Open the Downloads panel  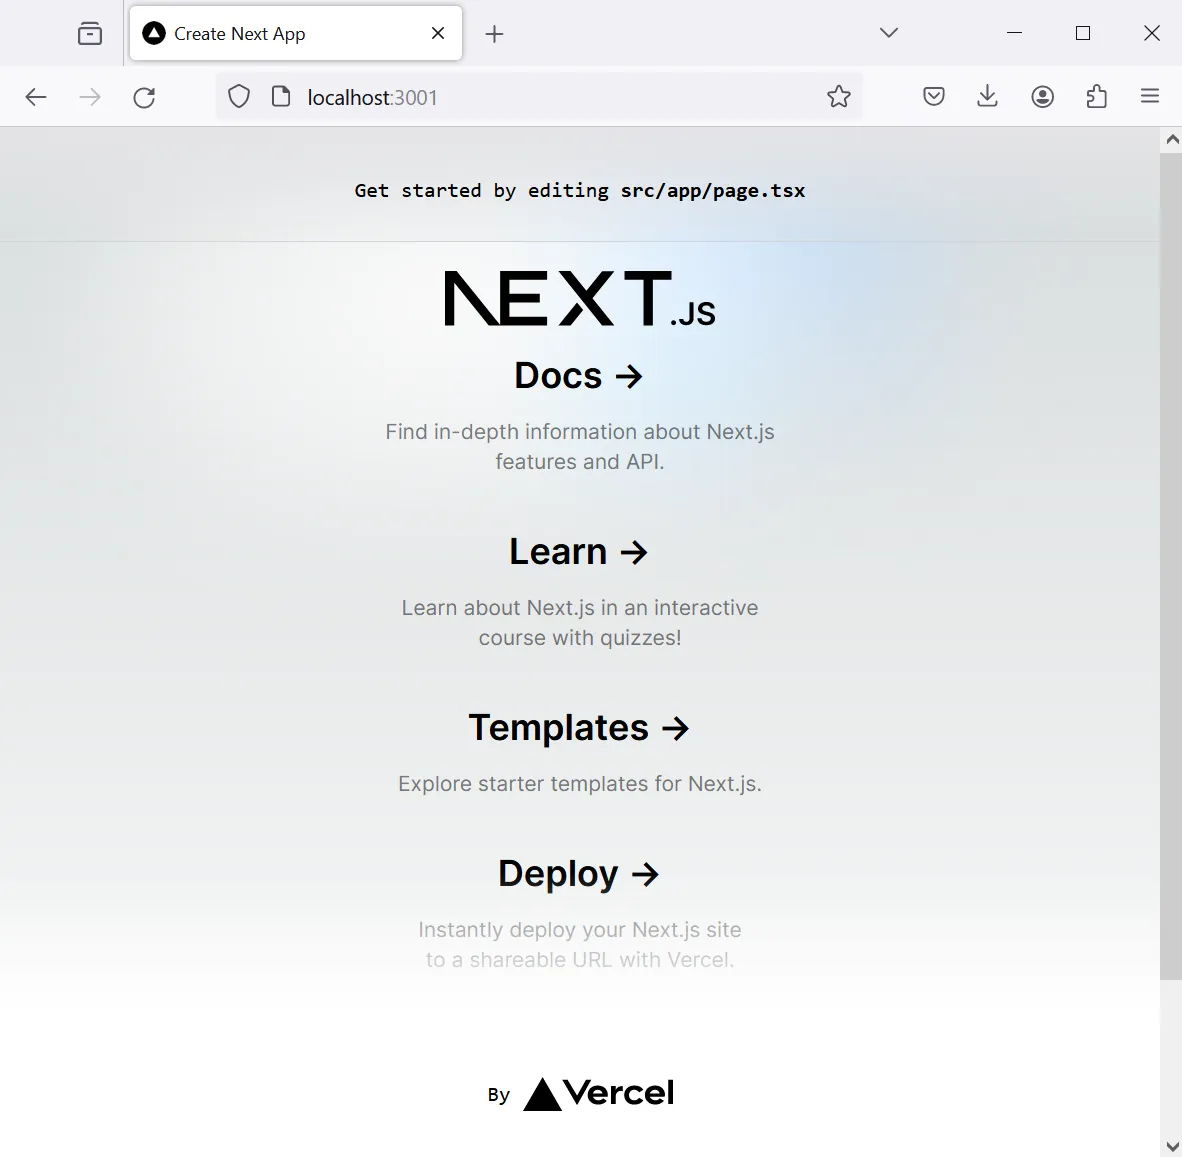point(988,96)
